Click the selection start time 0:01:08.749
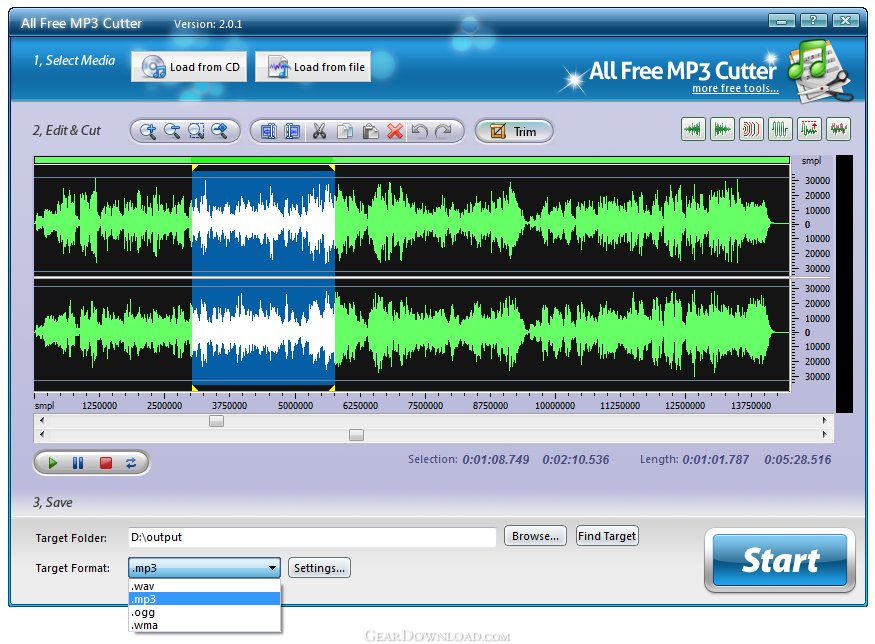Viewport: 875px width, 644px height. click(x=496, y=460)
